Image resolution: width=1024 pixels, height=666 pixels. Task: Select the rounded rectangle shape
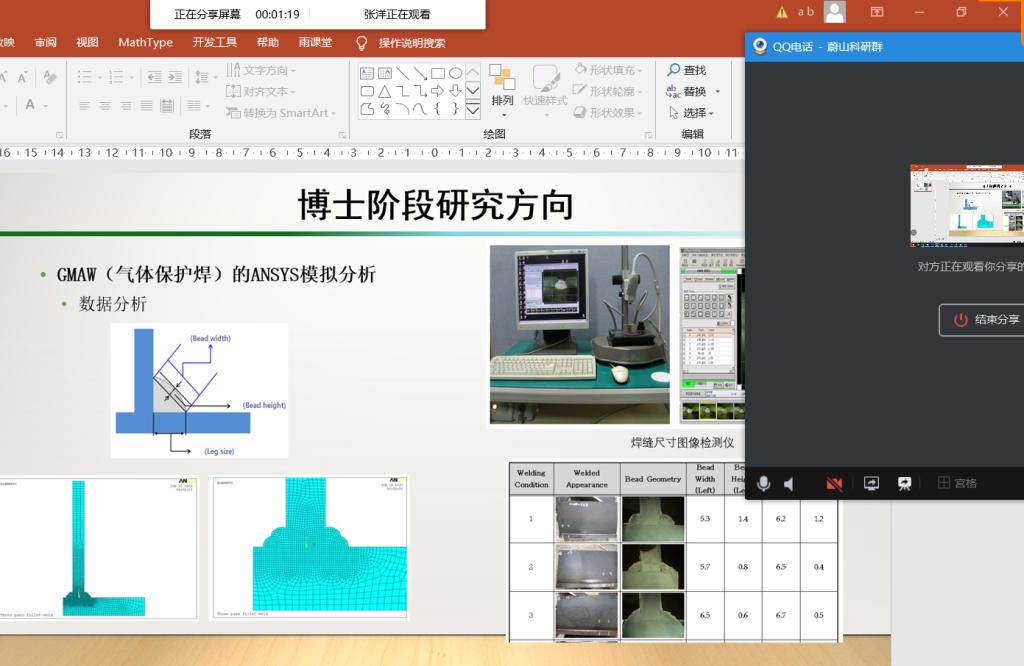pos(367,91)
